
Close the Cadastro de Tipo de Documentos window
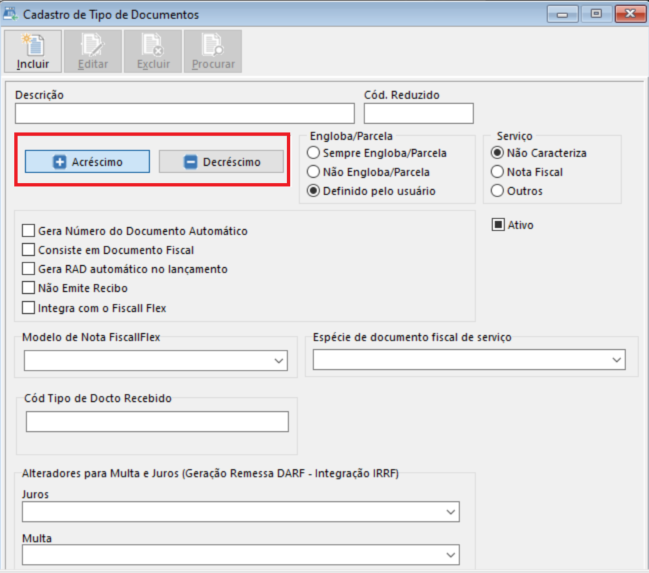(630, 14)
